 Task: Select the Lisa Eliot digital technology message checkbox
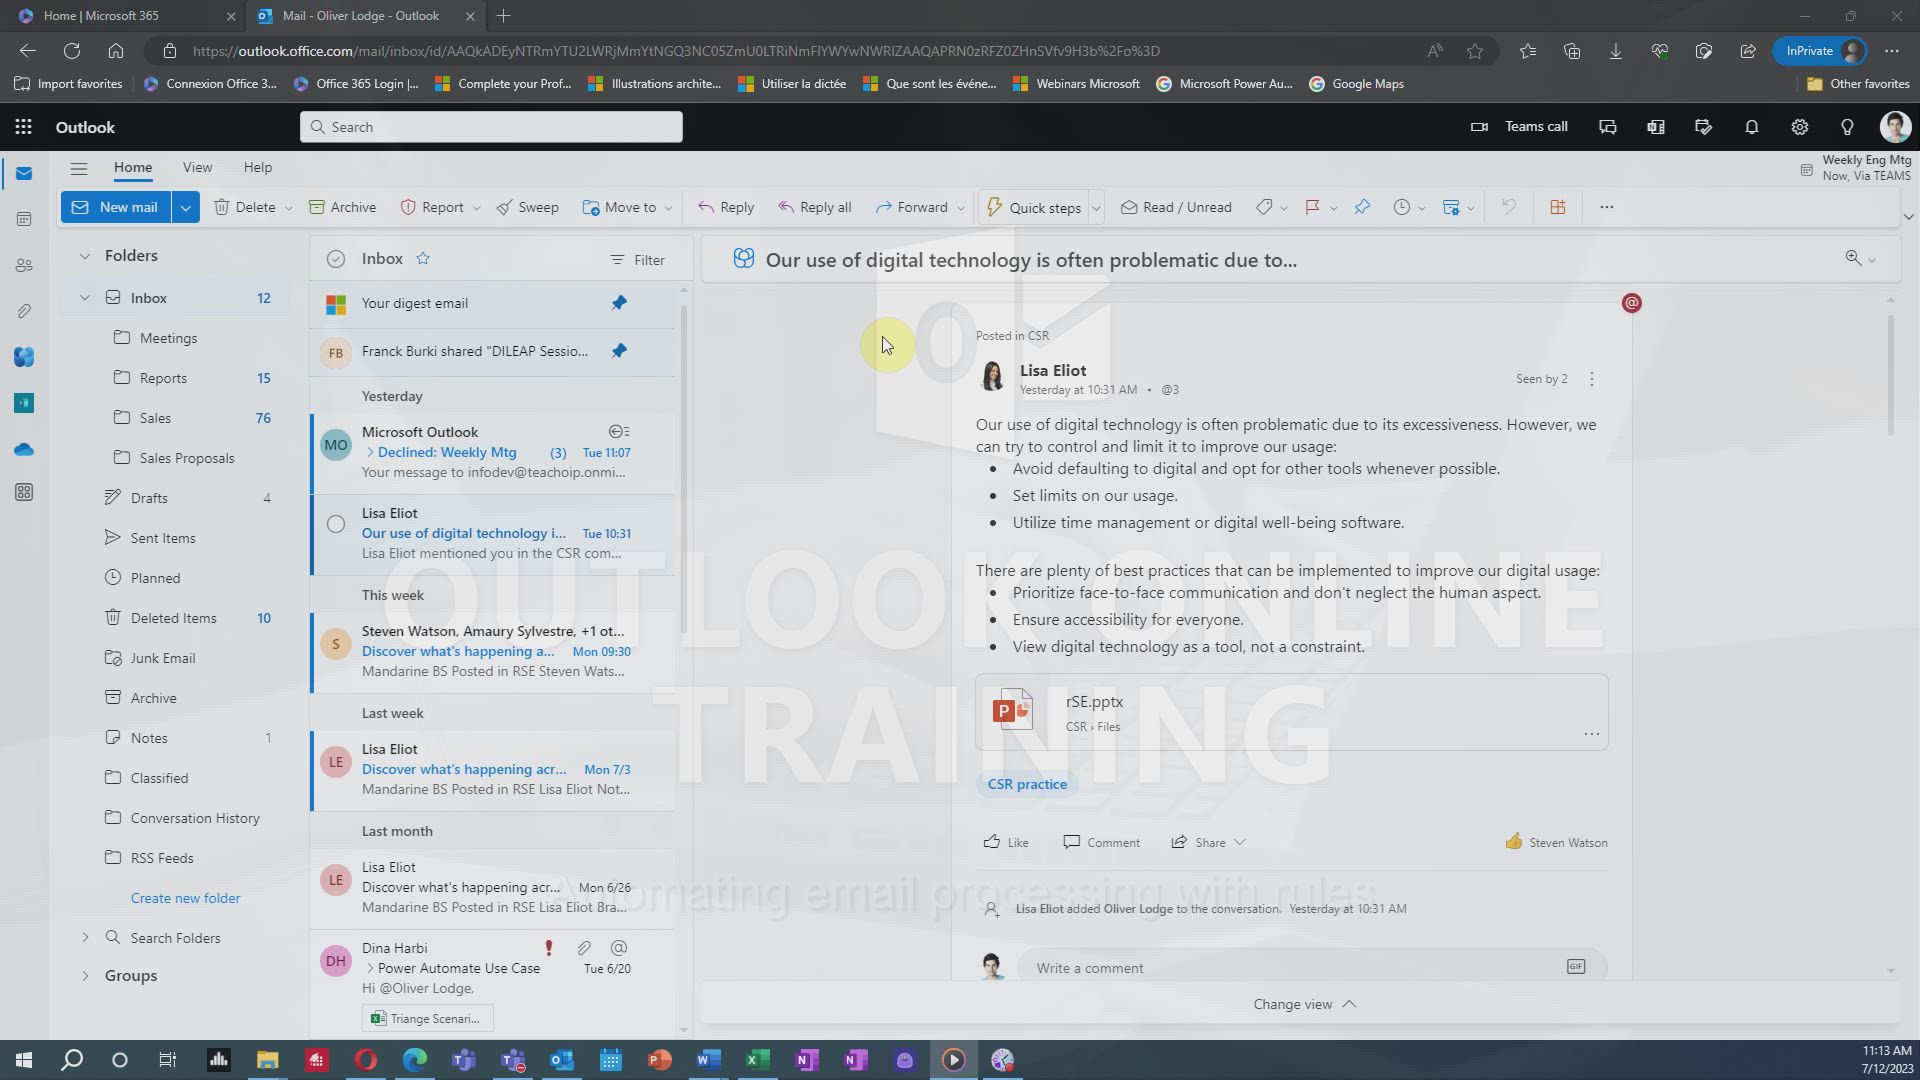pyautogui.click(x=336, y=524)
